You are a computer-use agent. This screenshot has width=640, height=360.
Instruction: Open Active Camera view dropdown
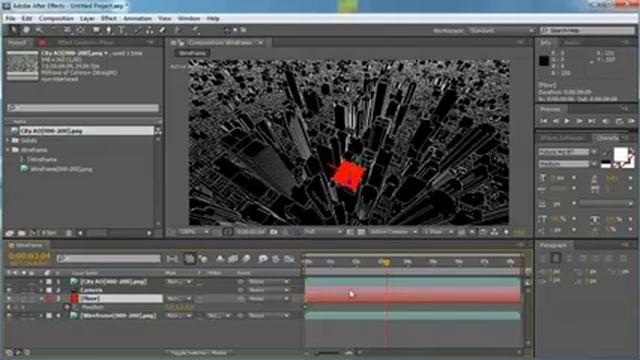(393, 232)
